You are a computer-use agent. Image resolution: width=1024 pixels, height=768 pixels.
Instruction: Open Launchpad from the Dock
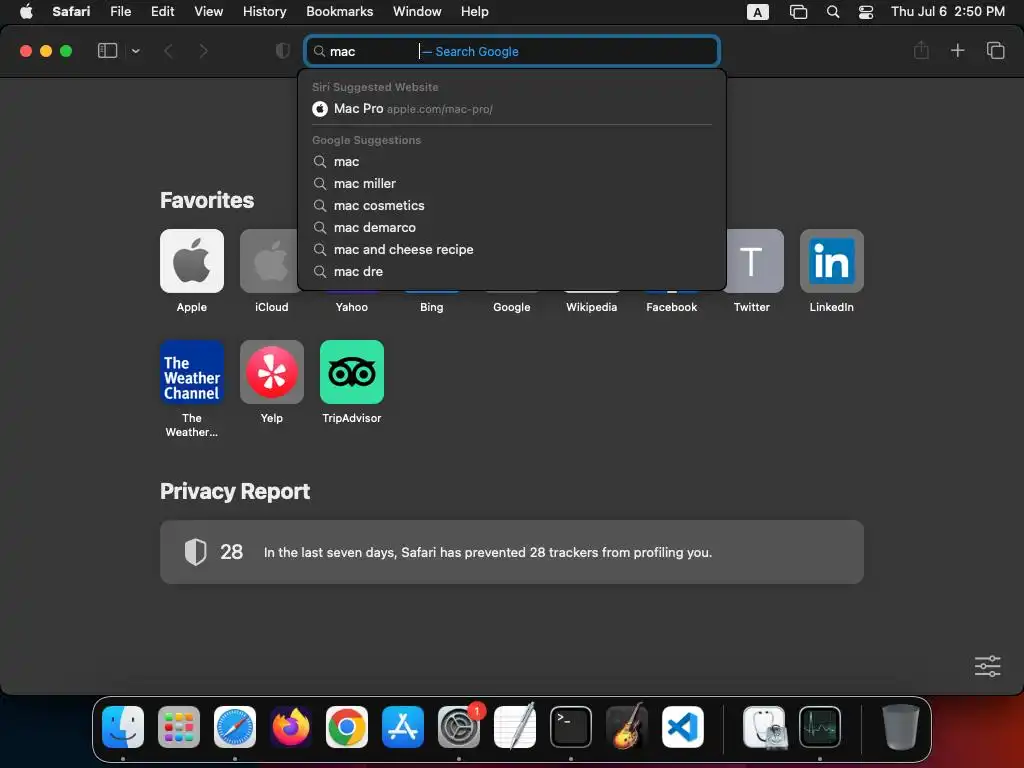pos(179,726)
